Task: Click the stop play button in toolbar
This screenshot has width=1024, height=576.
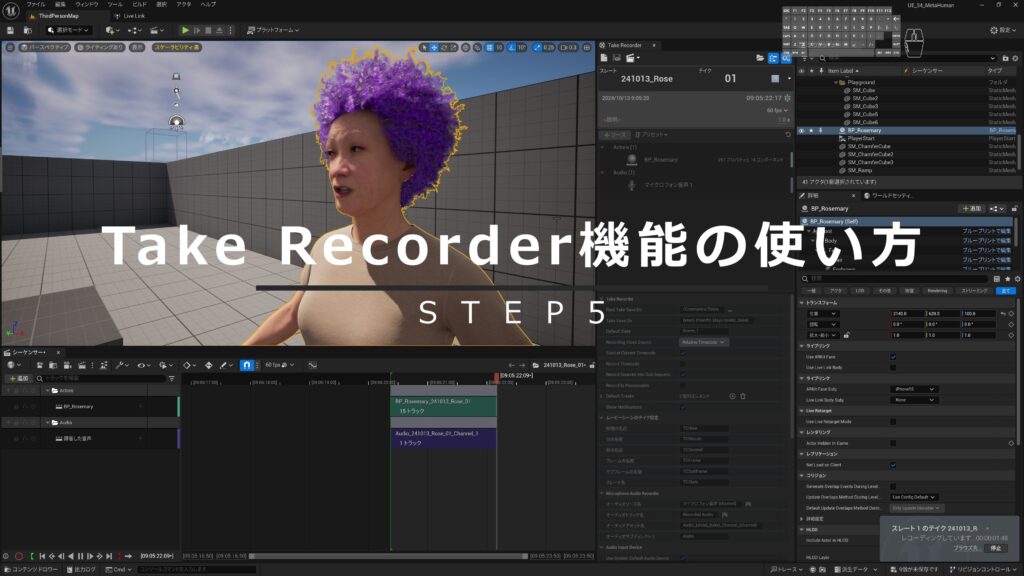Action: pos(208,30)
